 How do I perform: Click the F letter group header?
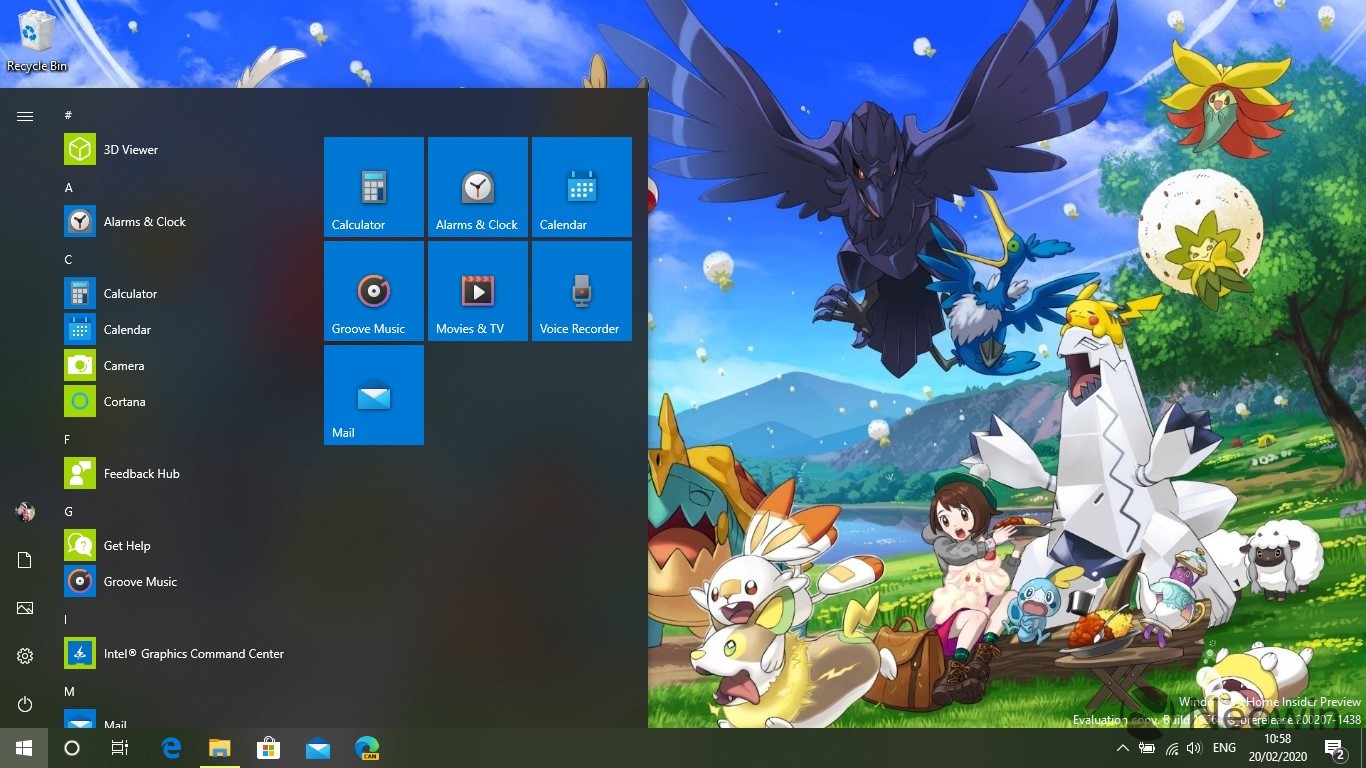(x=68, y=439)
